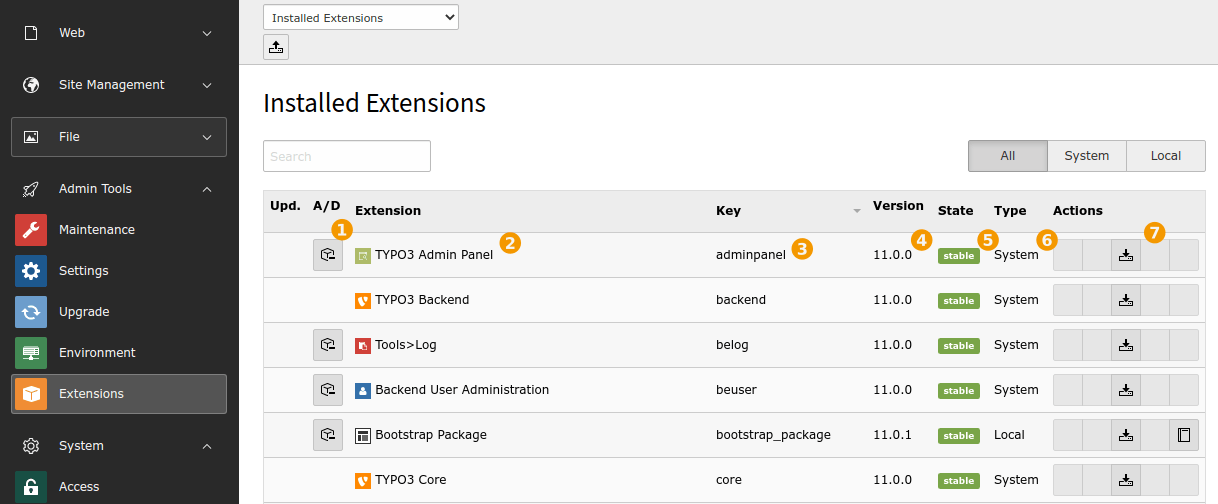Deactivate the Tools>Log extension
Viewport: 1218px width, 504px height.
tap(328, 345)
